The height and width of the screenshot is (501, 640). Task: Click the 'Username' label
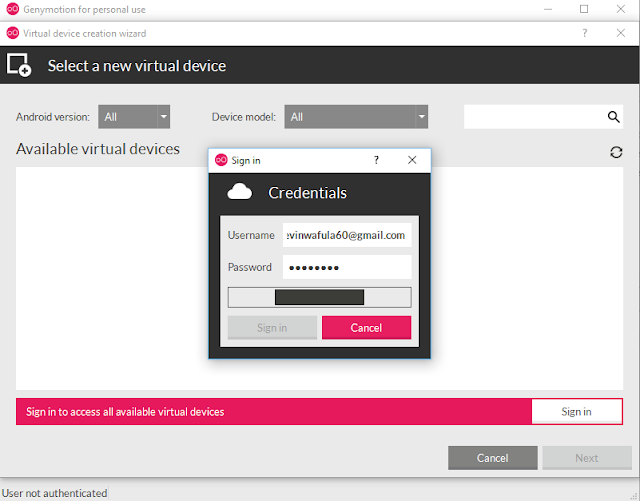(251, 235)
